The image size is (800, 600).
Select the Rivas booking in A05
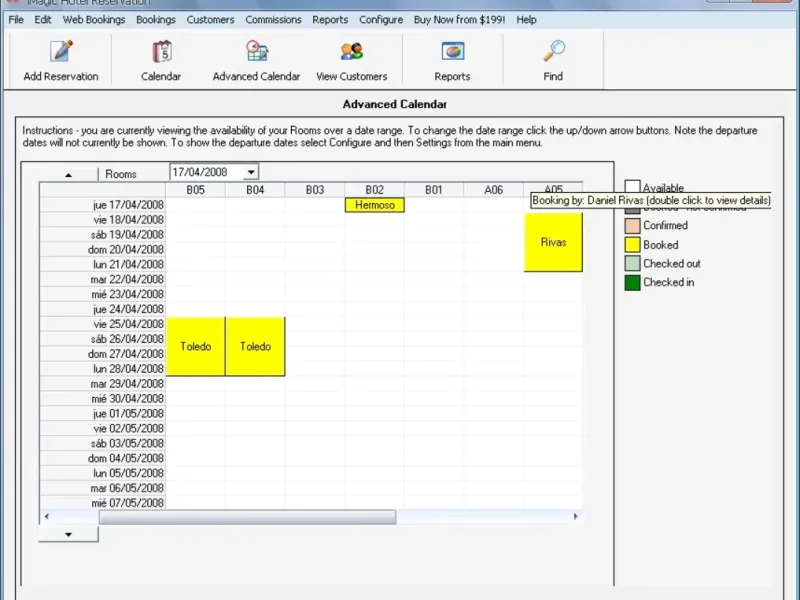(554, 242)
